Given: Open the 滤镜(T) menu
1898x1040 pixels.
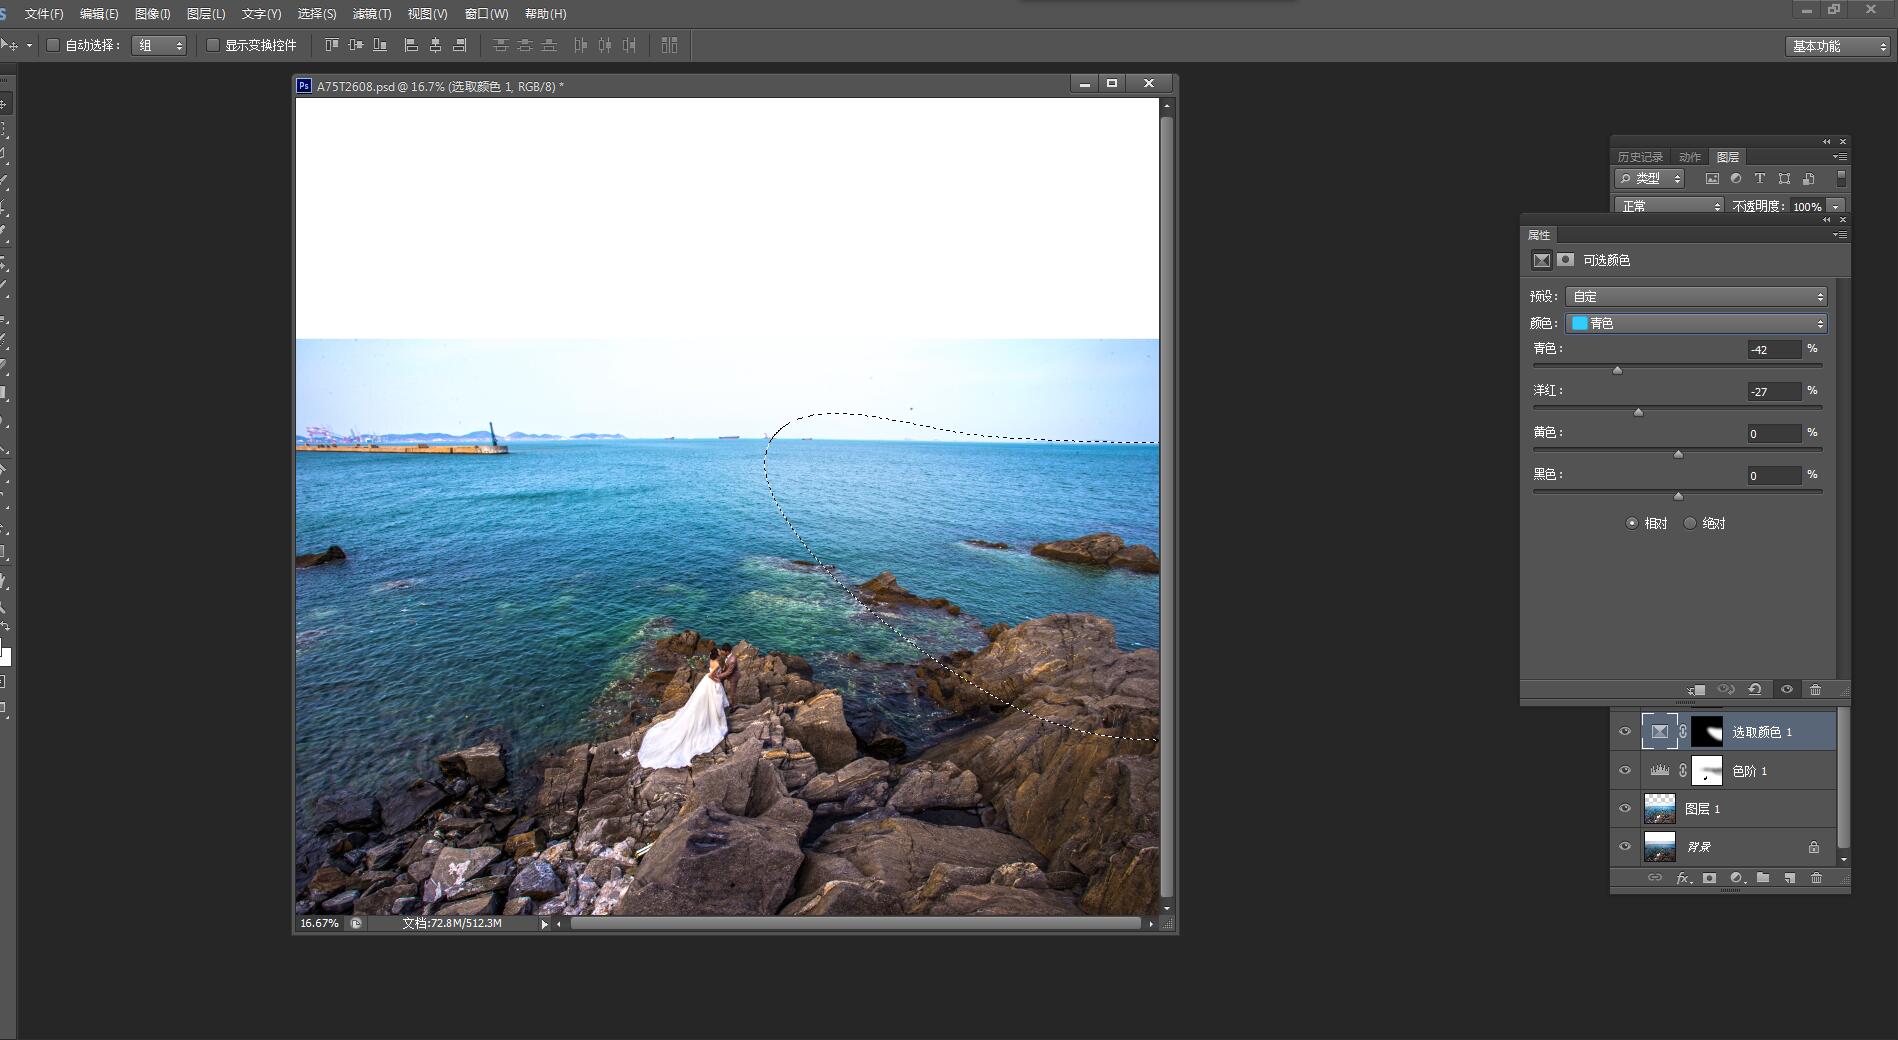Looking at the screenshot, I should (372, 14).
